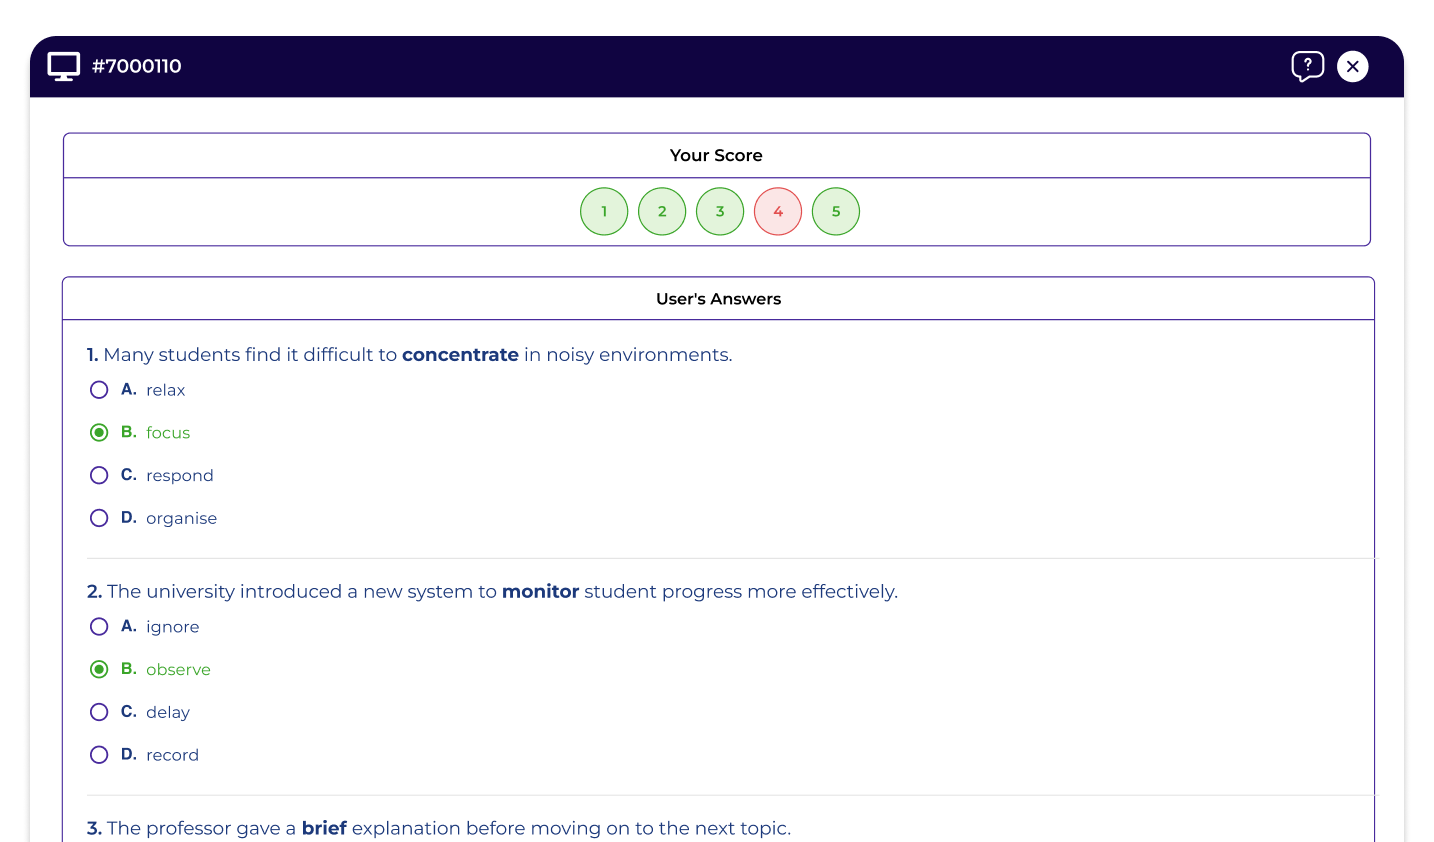This screenshot has height=842, width=1434.
Task: Click the answer text 'delay'
Action: coord(167,712)
